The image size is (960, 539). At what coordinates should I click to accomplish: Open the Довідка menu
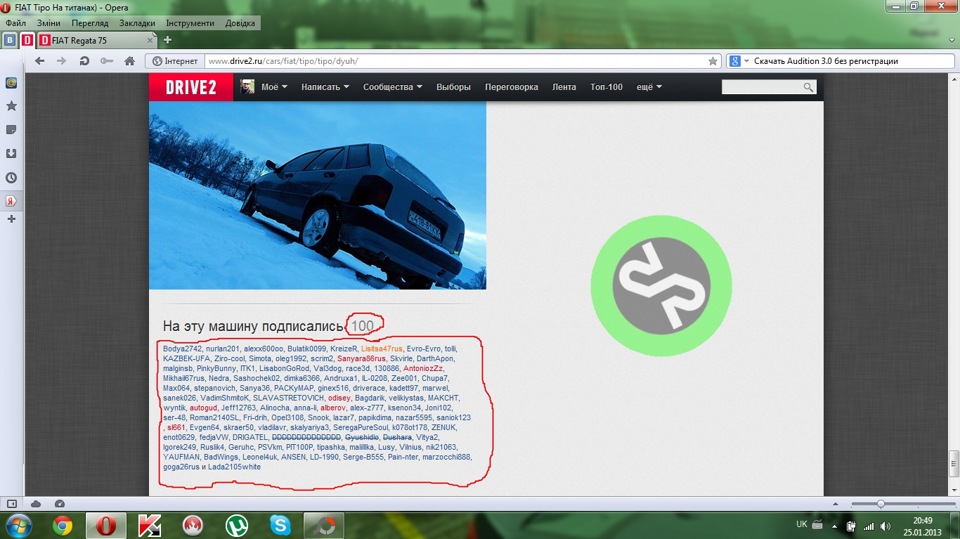click(240, 23)
